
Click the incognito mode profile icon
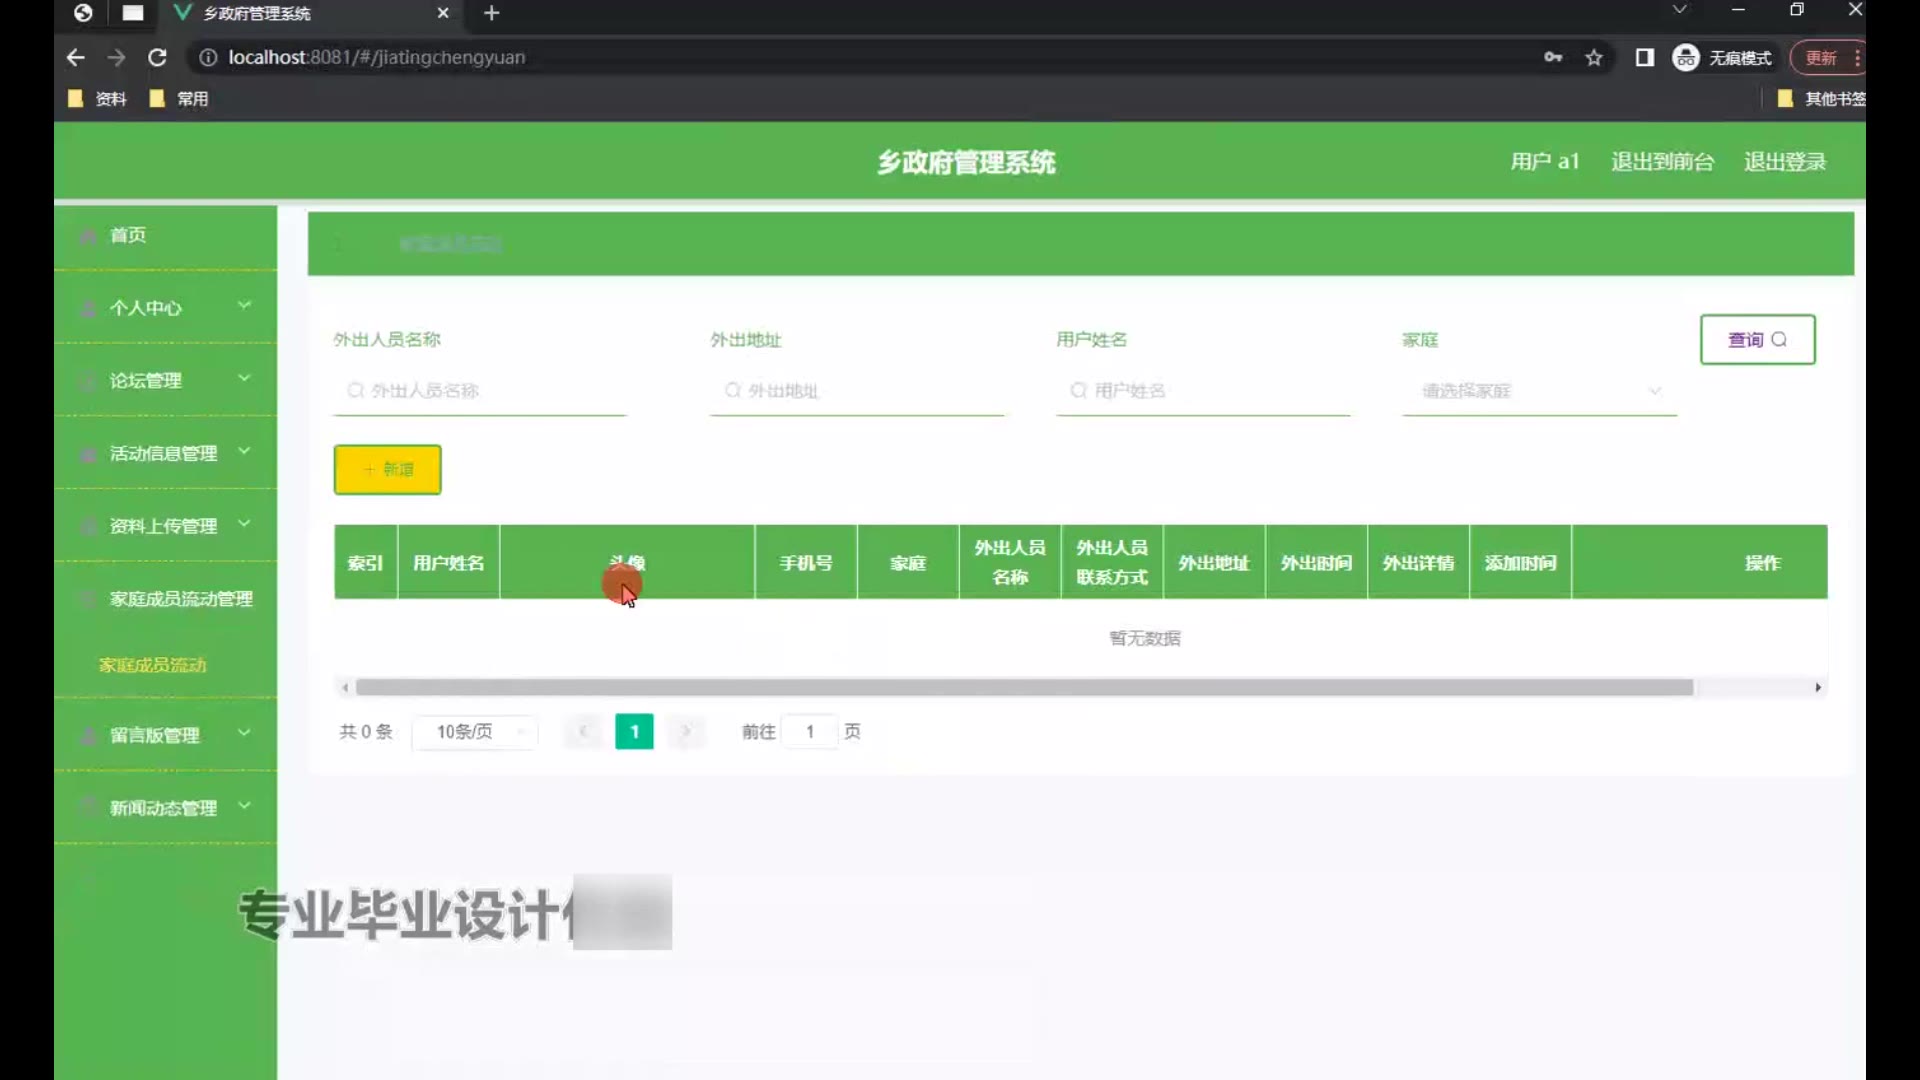click(x=1686, y=58)
